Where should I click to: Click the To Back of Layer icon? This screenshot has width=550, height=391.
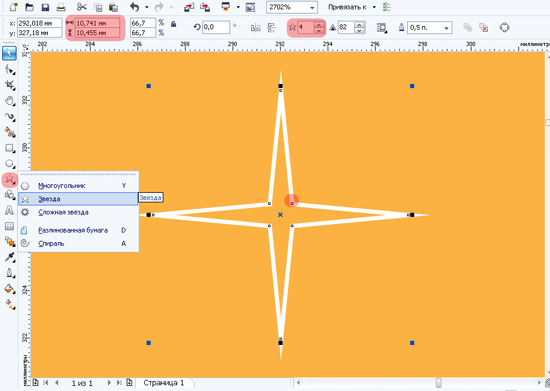click(484, 28)
